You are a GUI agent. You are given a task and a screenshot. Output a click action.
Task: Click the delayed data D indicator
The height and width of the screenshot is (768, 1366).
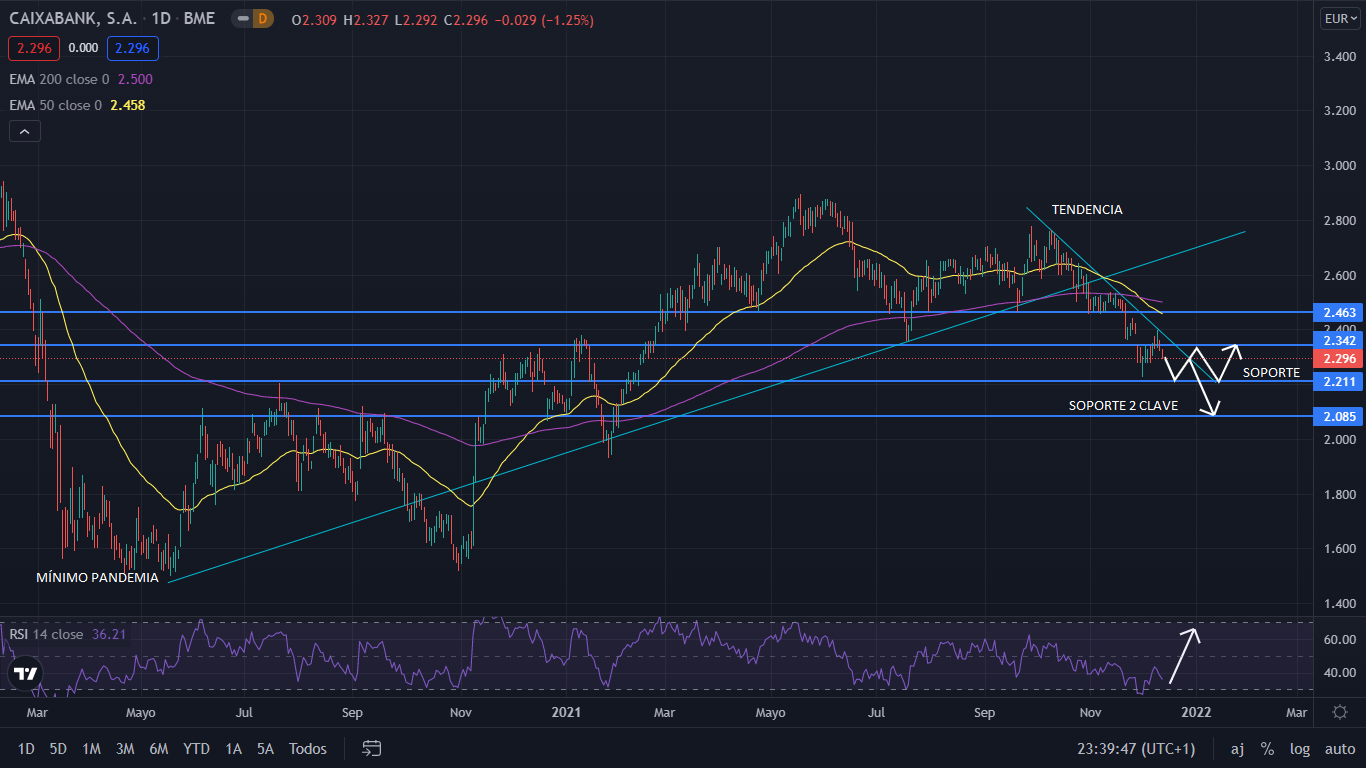coord(262,19)
